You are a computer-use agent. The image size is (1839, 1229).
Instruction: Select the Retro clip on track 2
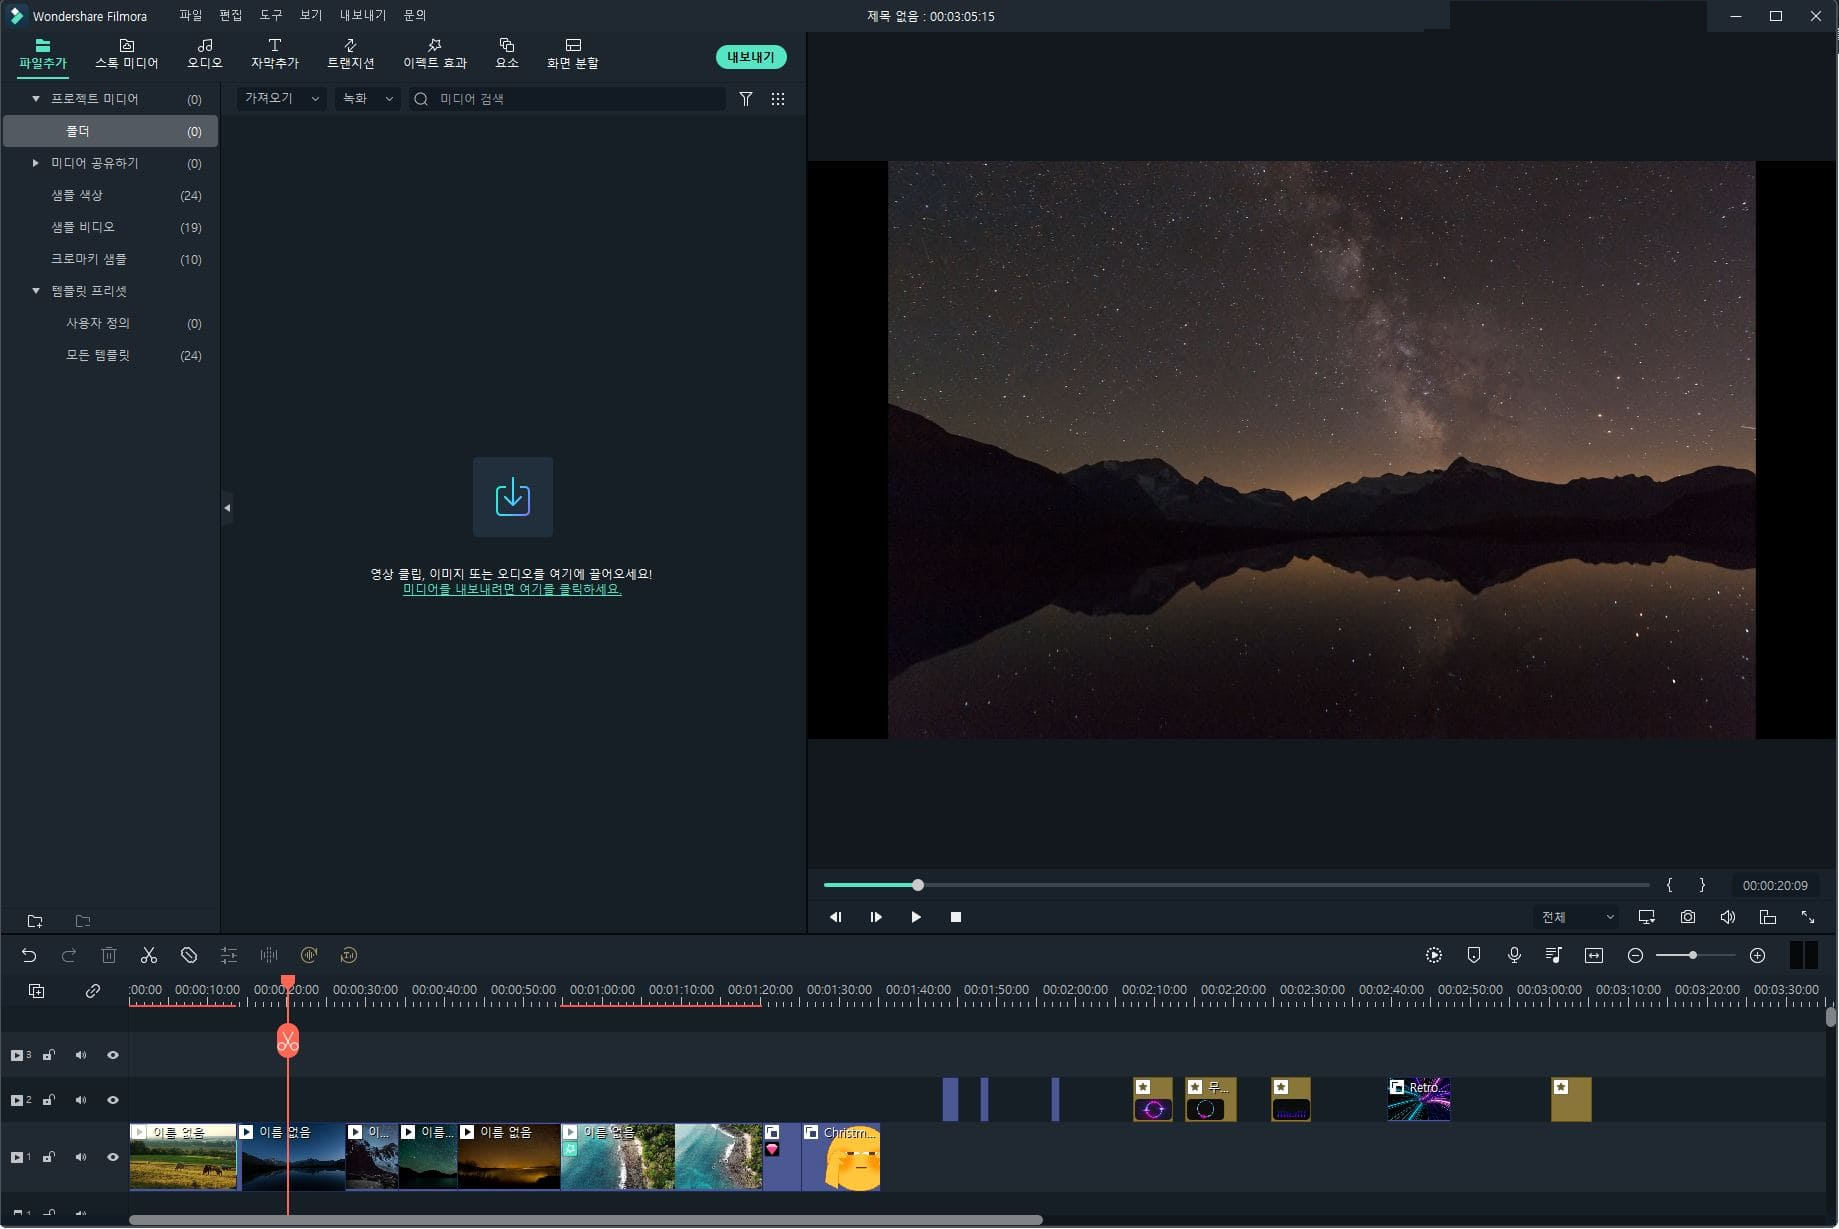(x=1419, y=1099)
